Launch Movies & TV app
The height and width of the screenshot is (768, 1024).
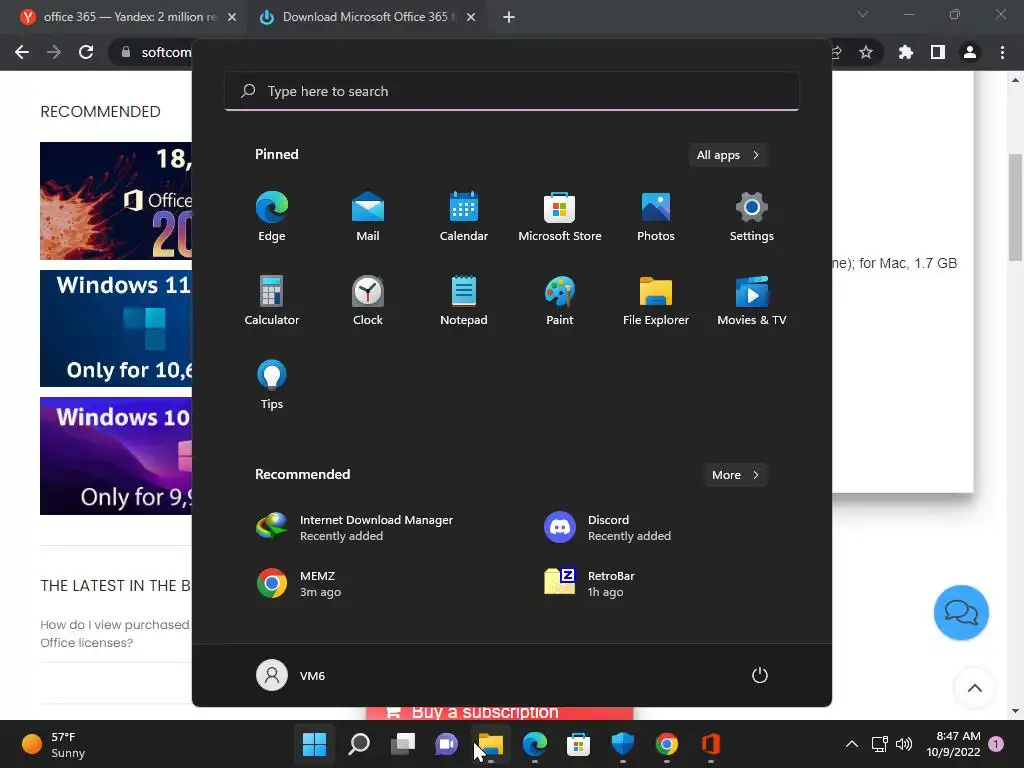tap(752, 300)
